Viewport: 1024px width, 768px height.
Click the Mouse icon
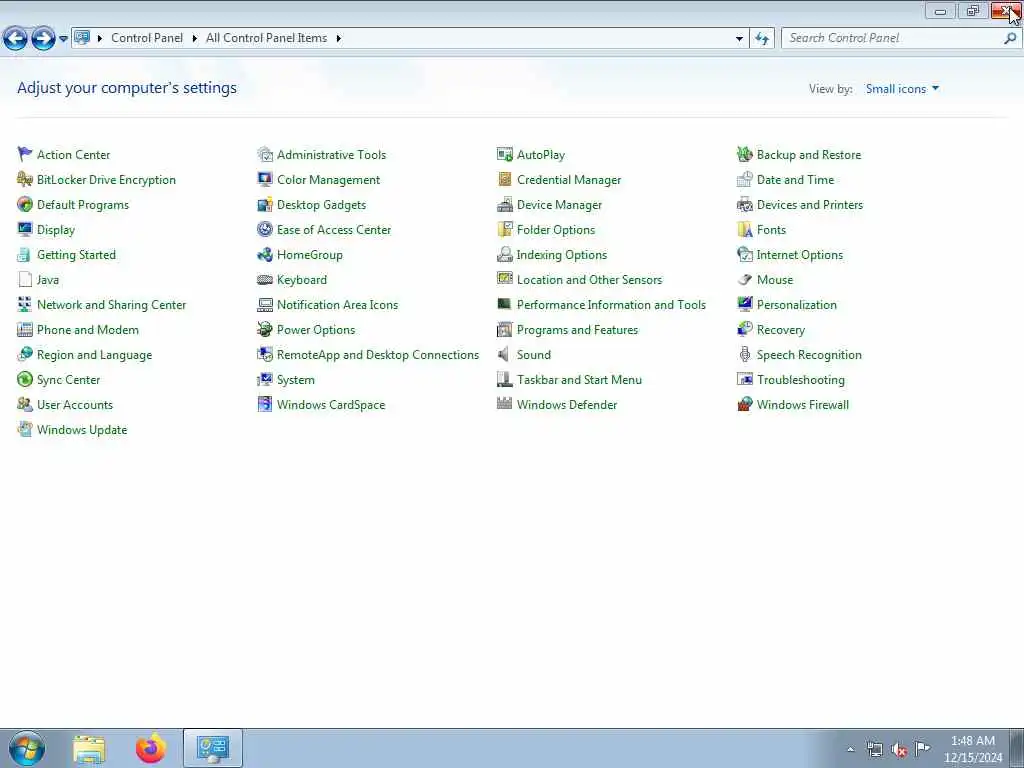744,280
